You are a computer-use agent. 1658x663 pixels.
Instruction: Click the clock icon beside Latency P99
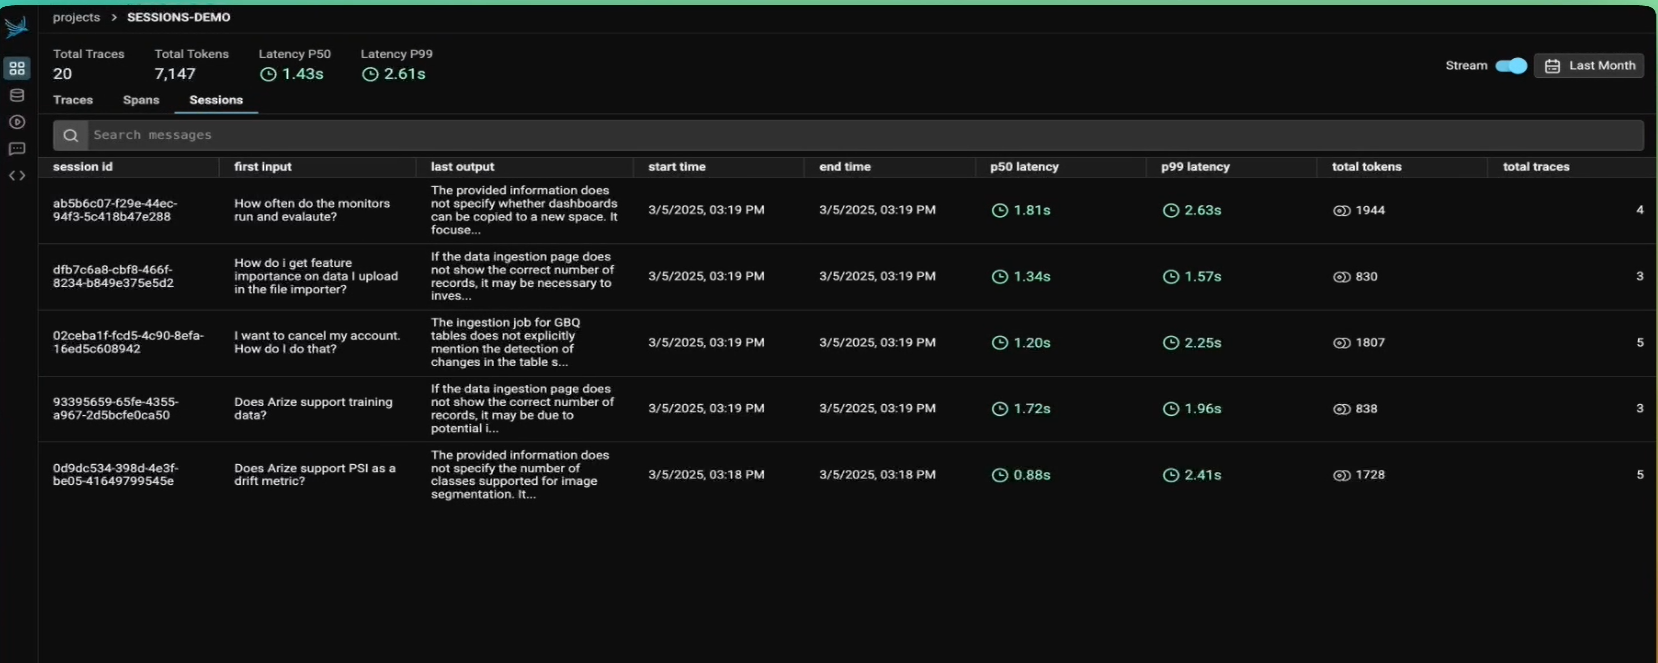(x=370, y=74)
